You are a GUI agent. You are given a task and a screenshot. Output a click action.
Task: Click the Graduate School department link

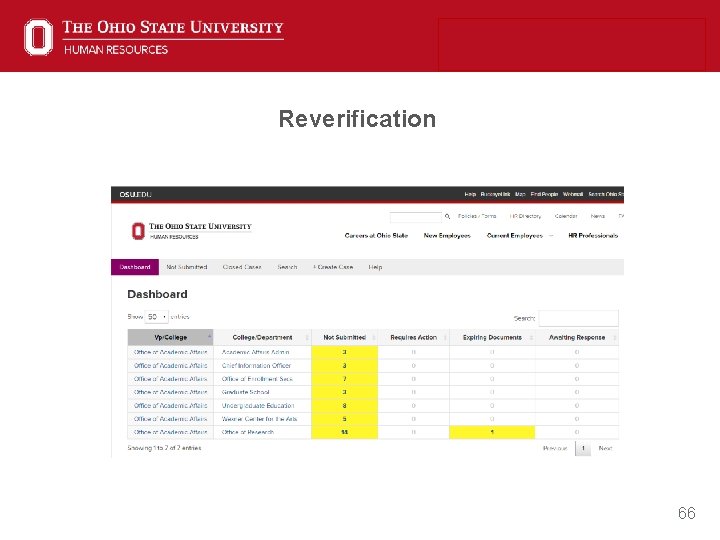click(246, 392)
